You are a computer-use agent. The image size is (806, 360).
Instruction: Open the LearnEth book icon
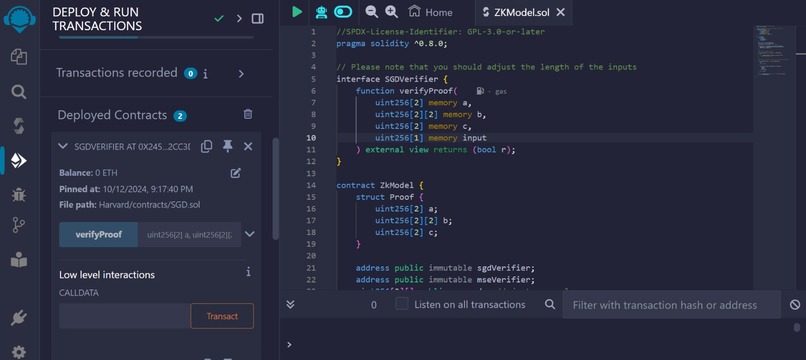click(19, 260)
